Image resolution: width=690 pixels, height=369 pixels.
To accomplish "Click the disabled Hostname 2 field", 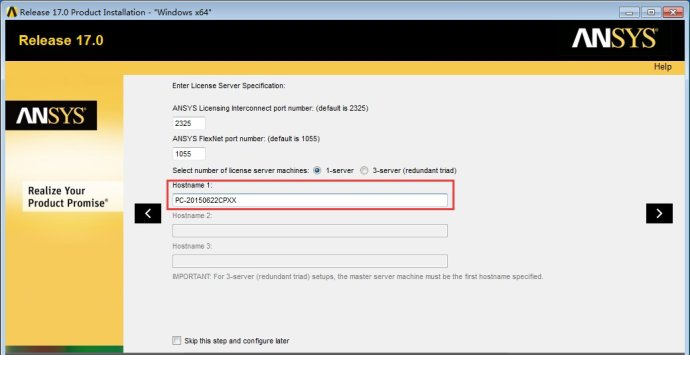I will 310,231.
